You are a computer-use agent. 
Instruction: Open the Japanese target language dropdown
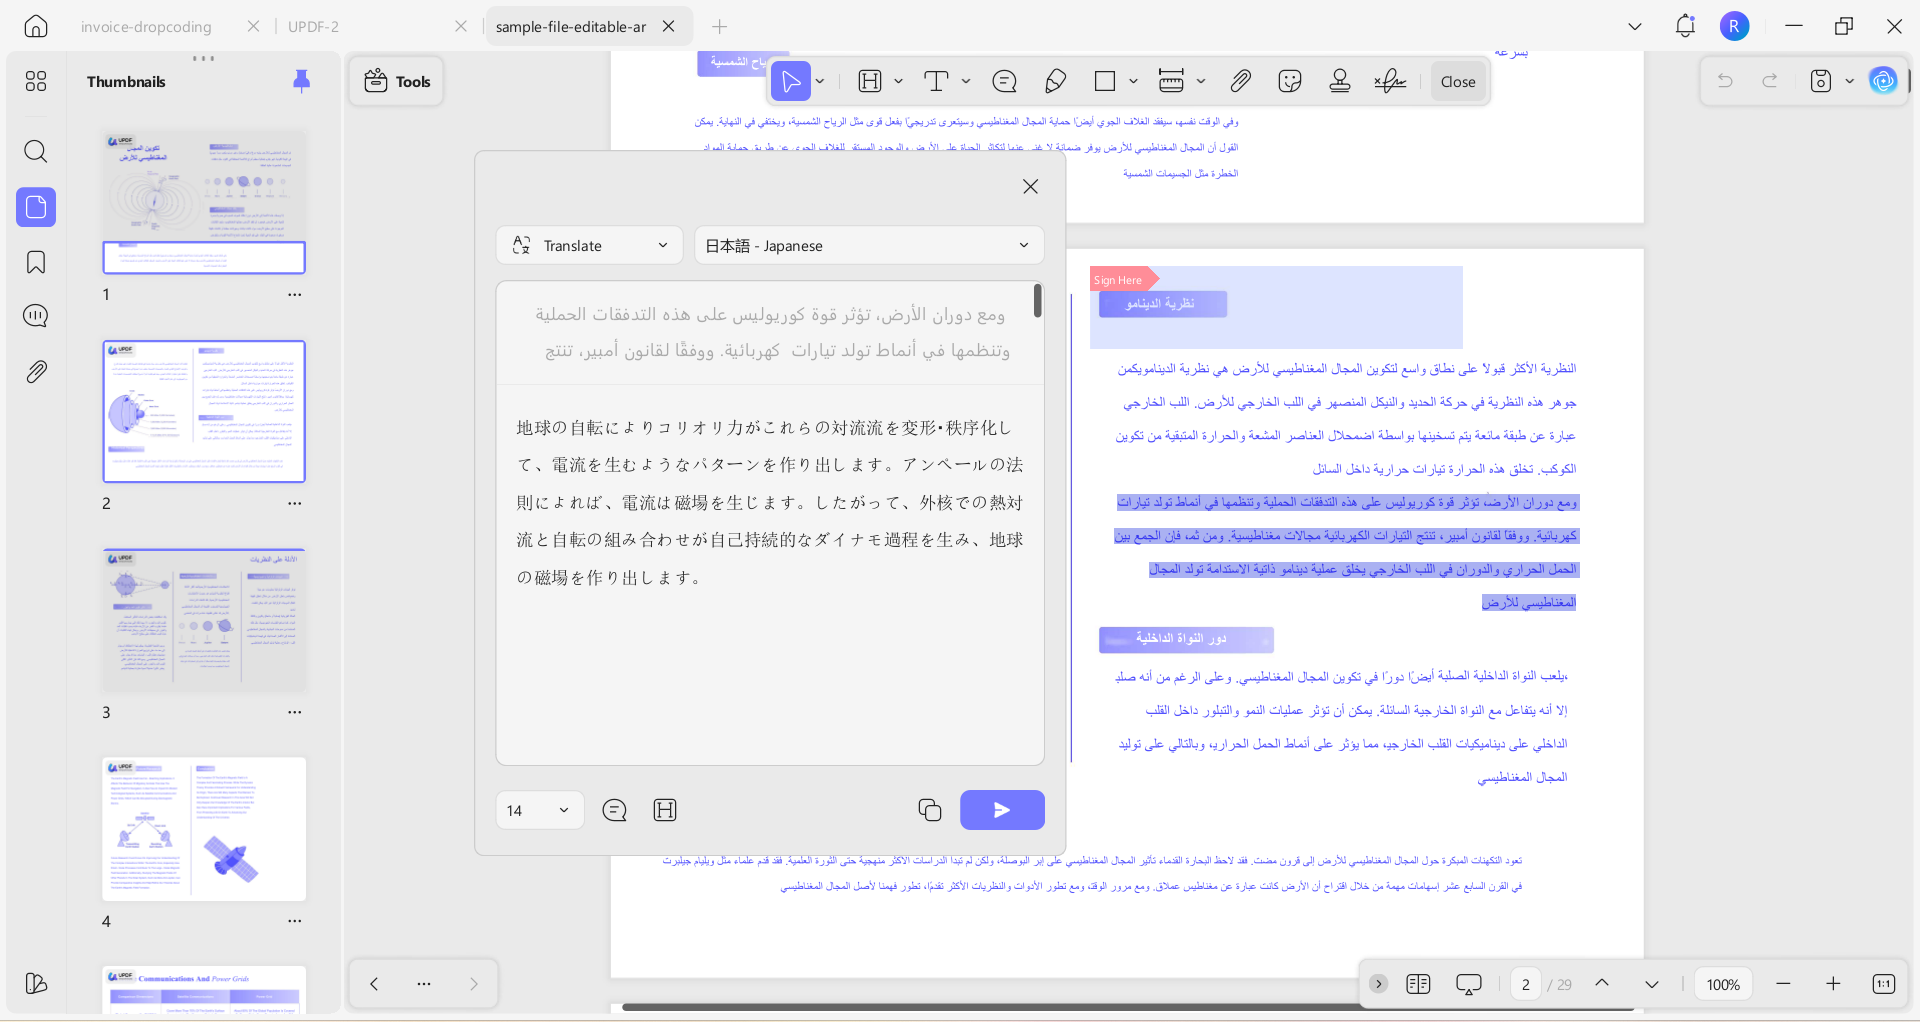tap(868, 246)
